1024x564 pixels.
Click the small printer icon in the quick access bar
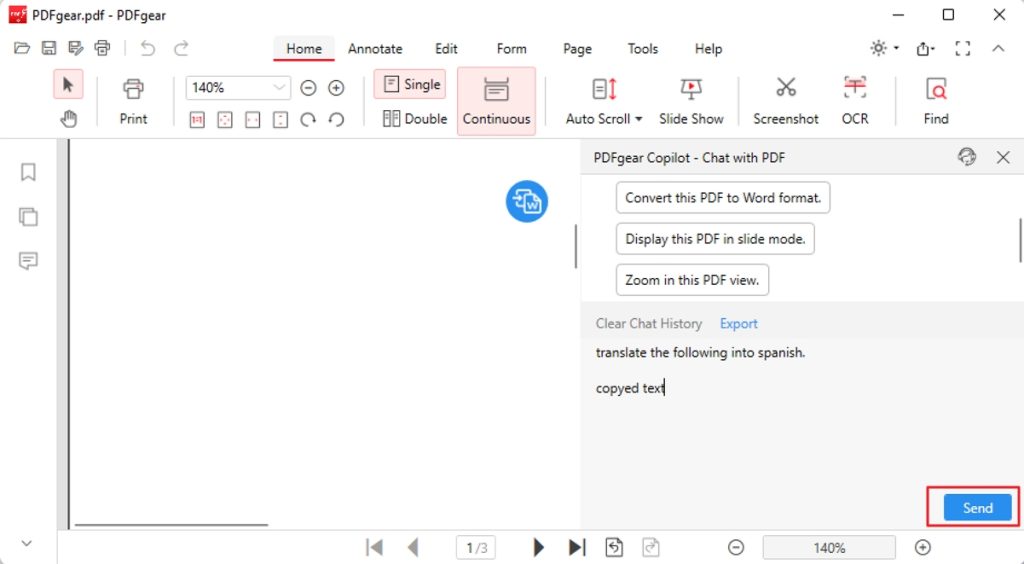click(103, 48)
